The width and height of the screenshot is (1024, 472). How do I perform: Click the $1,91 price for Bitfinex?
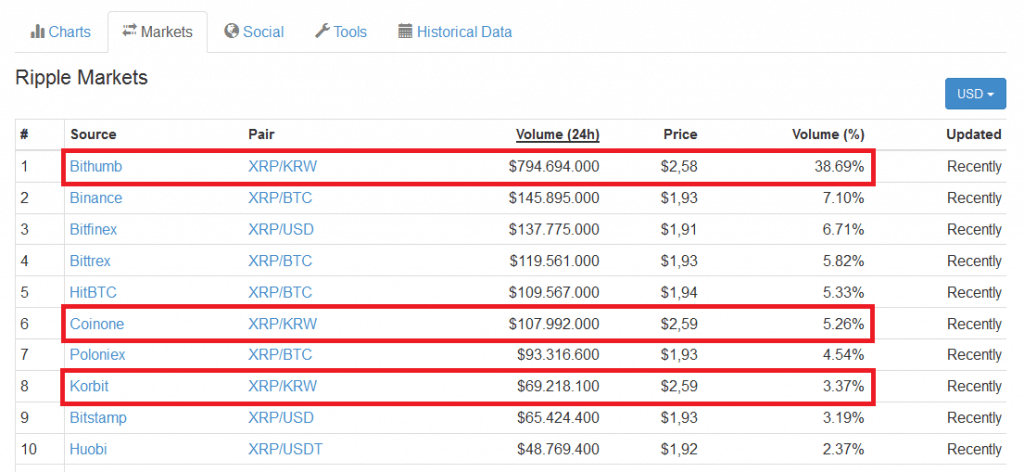point(679,230)
